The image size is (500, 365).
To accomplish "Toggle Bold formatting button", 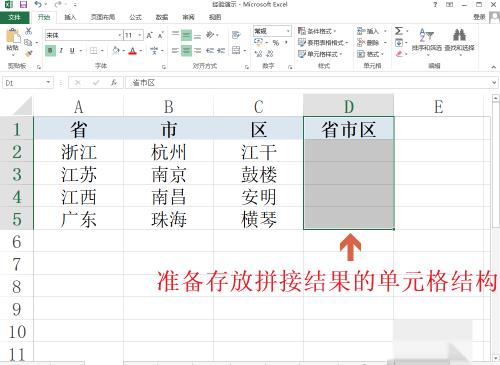I will (x=50, y=51).
